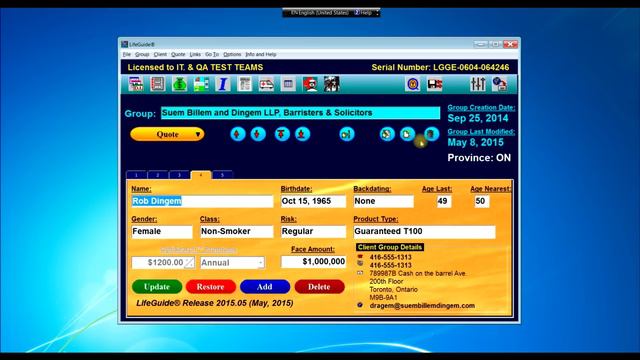Click the first toolbar icon with tables

coord(136,84)
